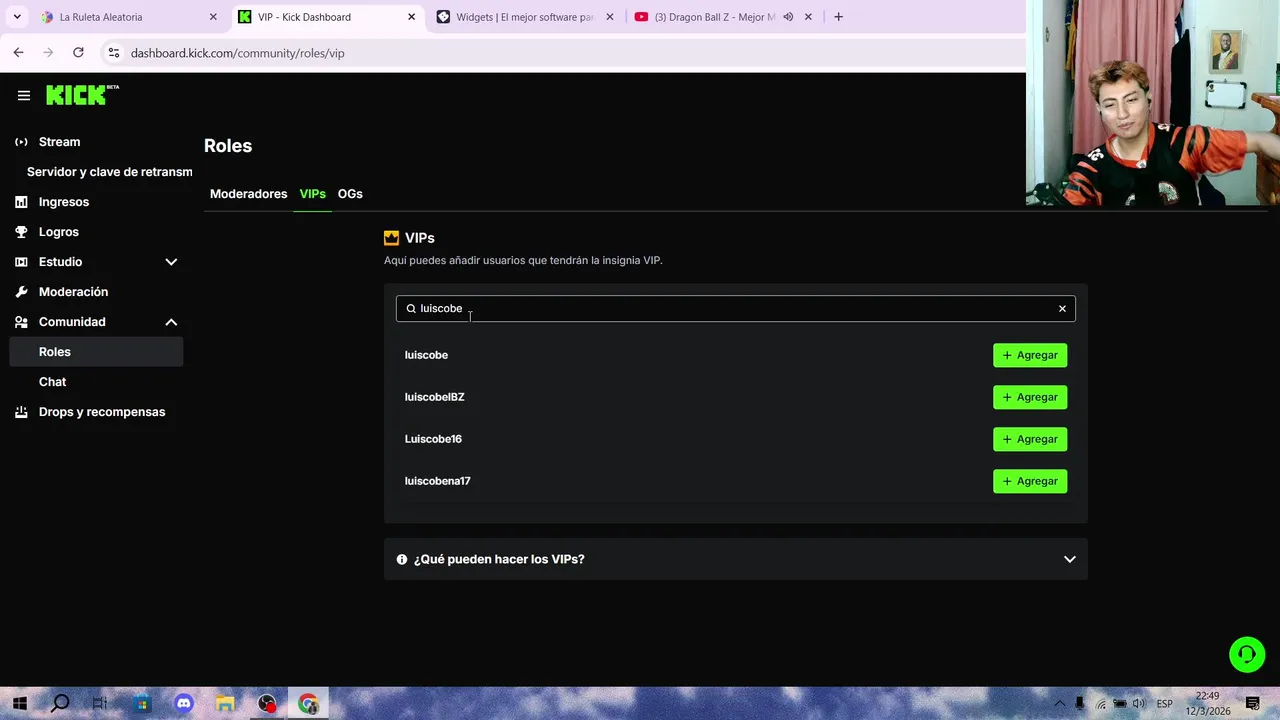Switch to the VIPs tab

tap(312, 194)
